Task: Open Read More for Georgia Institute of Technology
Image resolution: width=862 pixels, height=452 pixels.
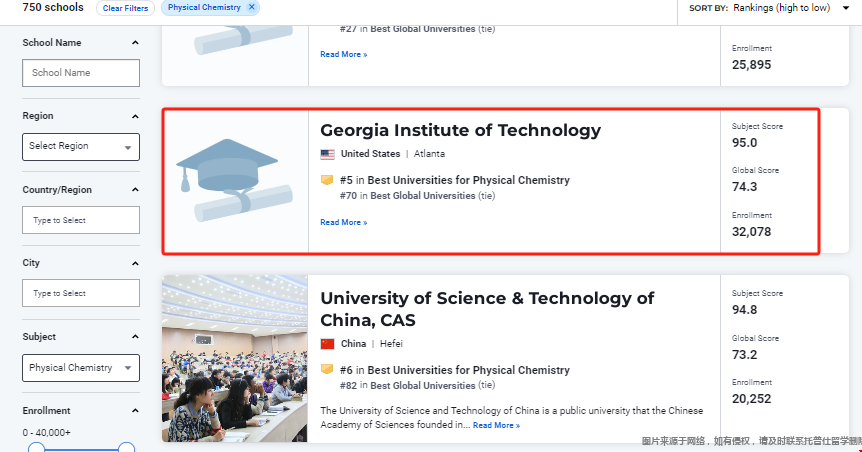Action: [x=344, y=222]
